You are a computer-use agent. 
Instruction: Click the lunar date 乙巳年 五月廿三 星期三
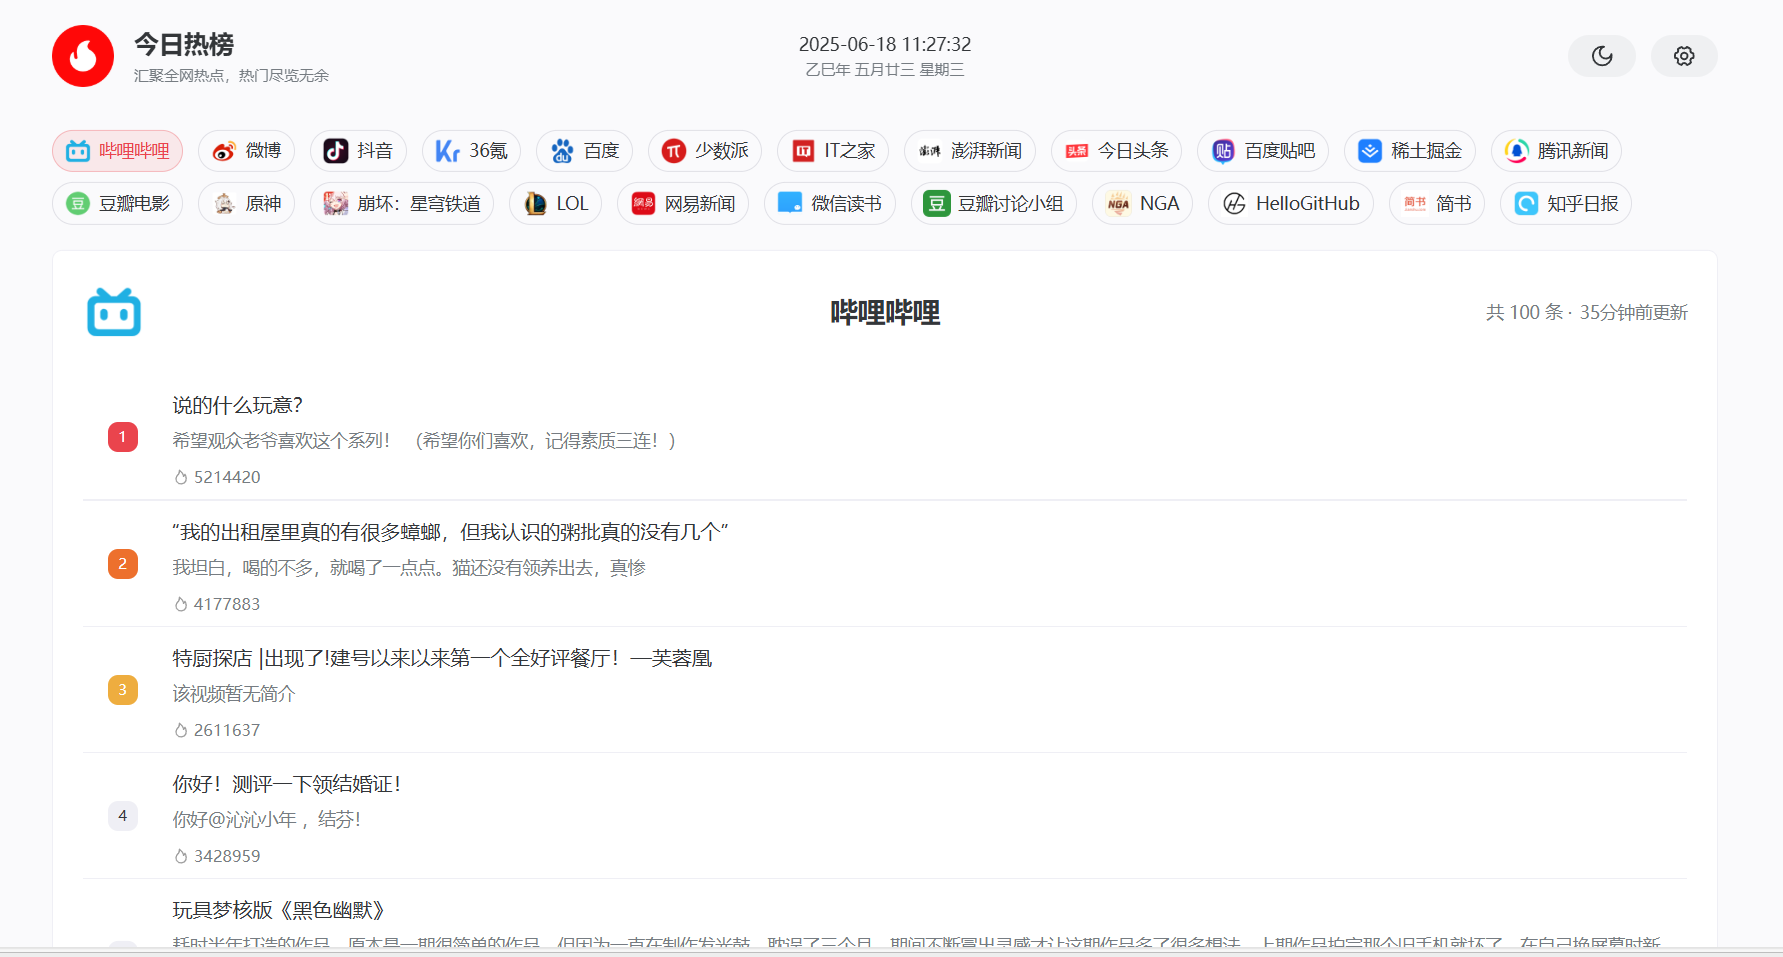[x=885, y=70]
